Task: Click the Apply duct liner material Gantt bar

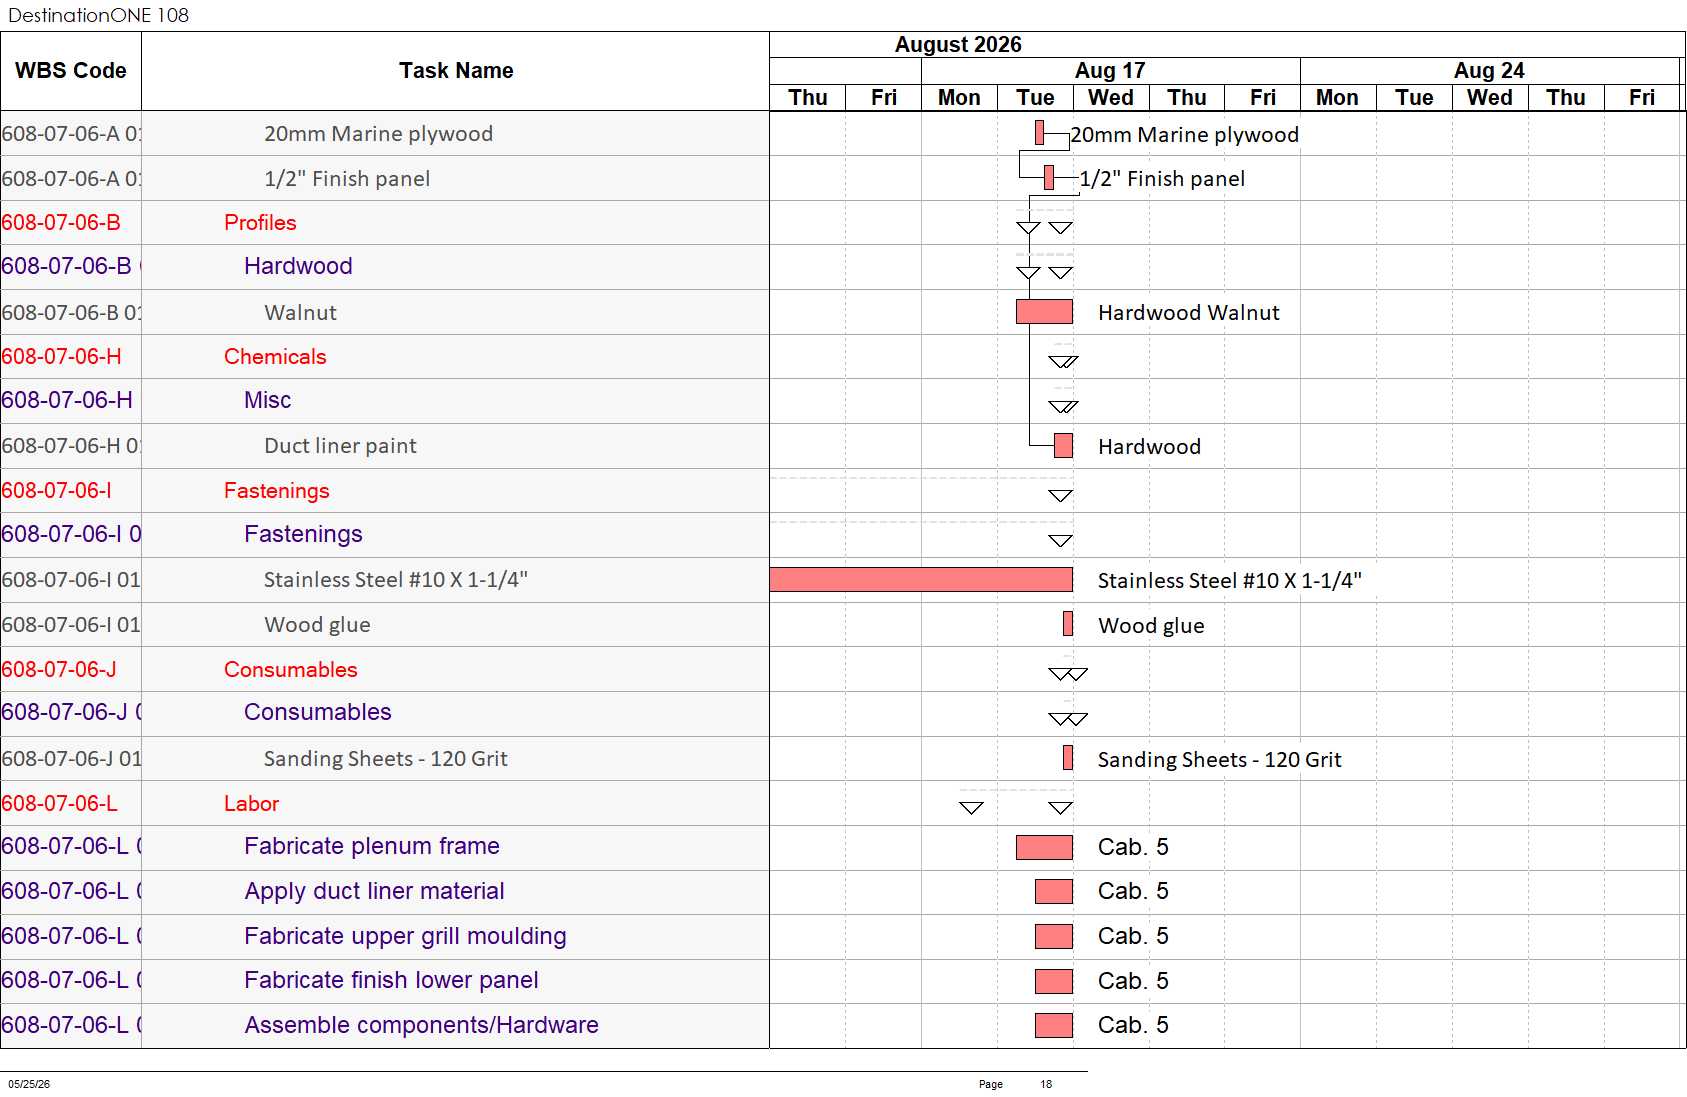Action: [1054, 891]
